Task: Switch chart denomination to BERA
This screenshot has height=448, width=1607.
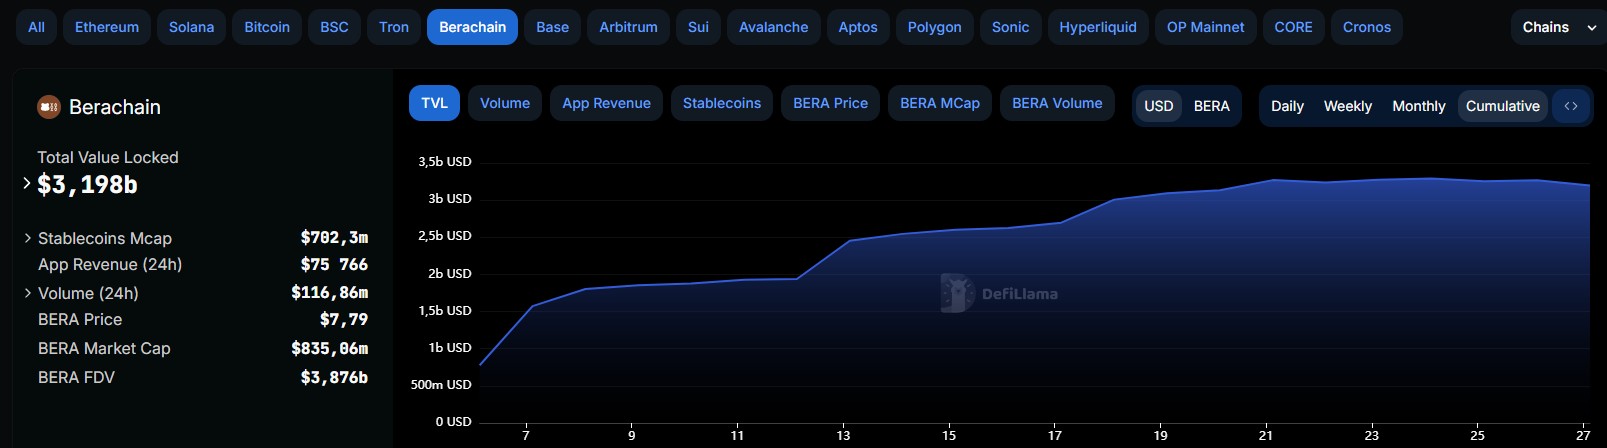Action: click(x=1212, y=106)
